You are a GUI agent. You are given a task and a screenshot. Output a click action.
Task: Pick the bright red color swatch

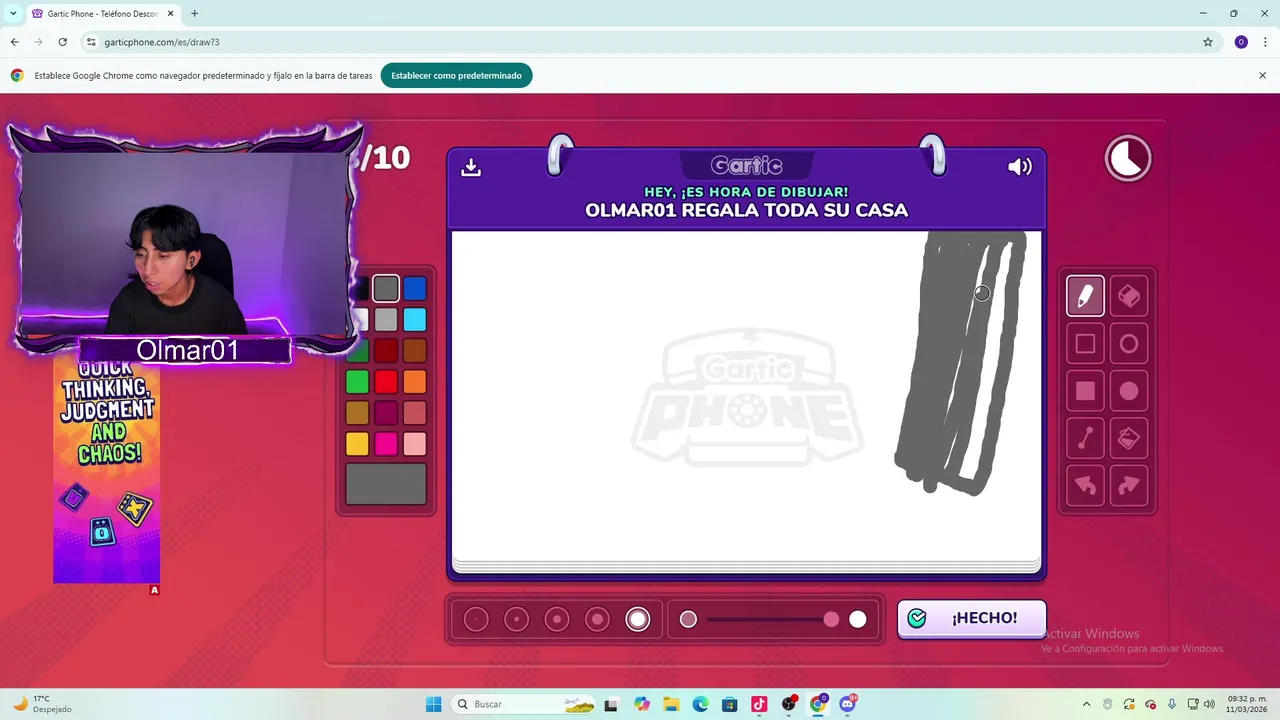[386, 382]
